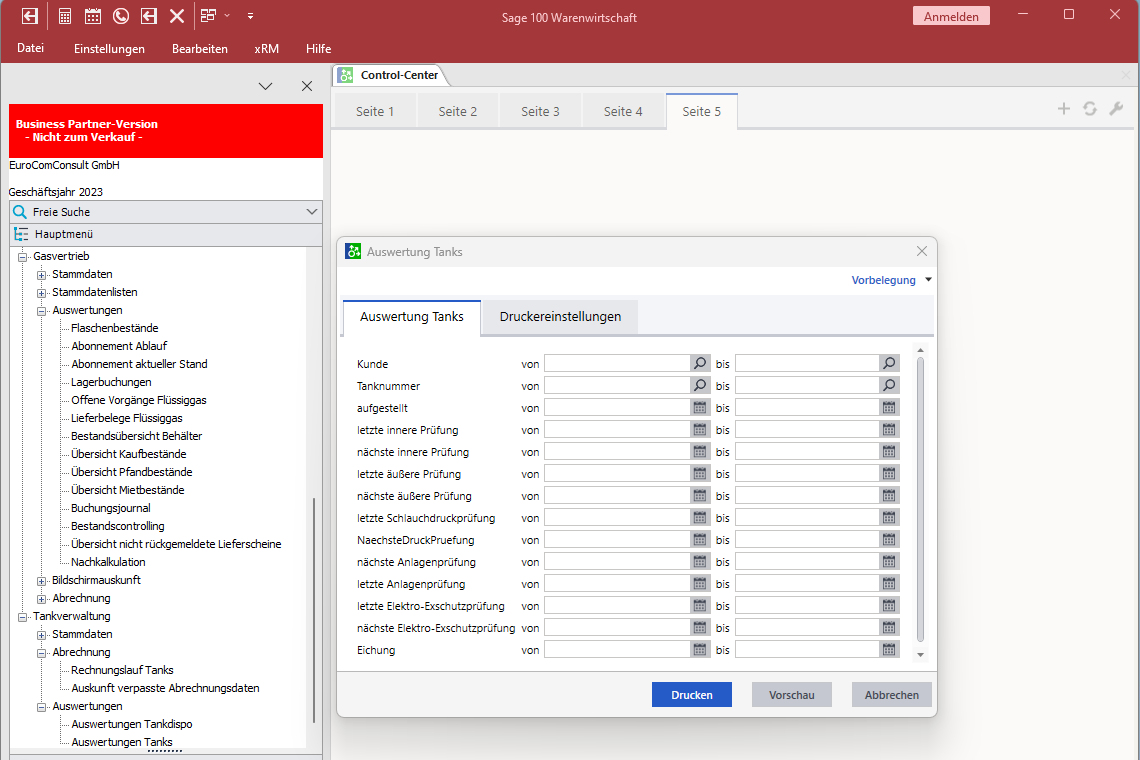Click the telephone icon in toolbar
The width and height of the screenshot is (1140, 760).
tap(121, 16)
